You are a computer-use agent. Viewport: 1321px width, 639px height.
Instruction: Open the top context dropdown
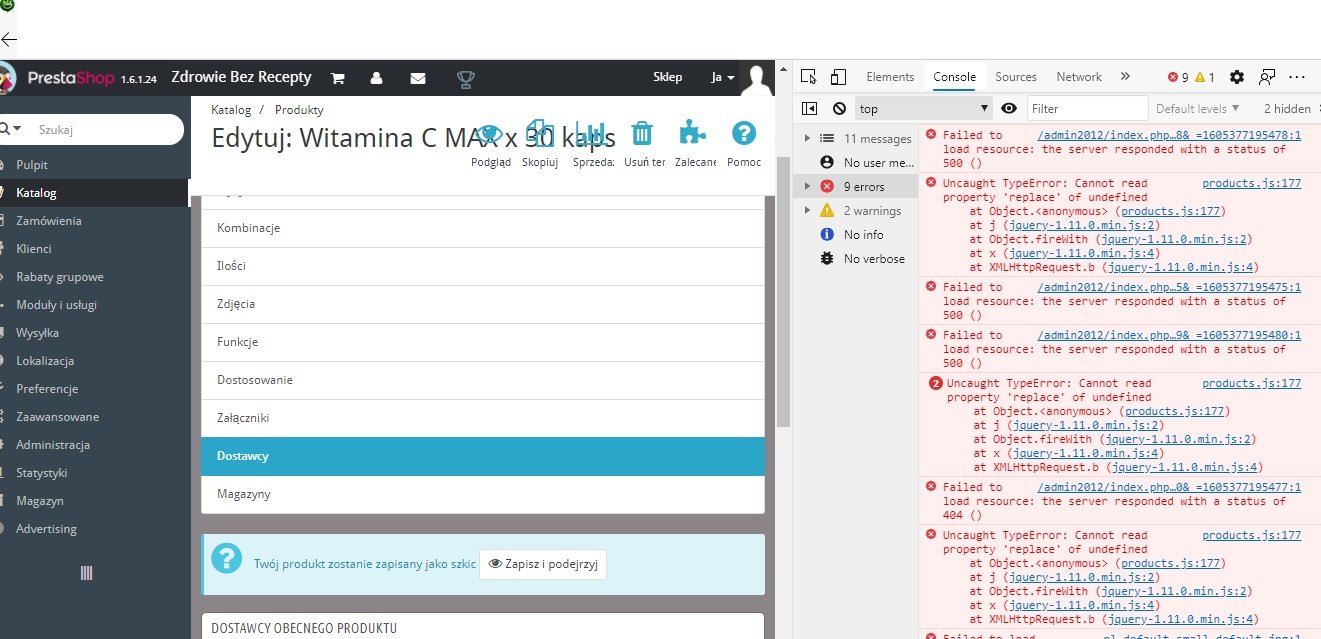pyautogui.click(x=924, y=109)
